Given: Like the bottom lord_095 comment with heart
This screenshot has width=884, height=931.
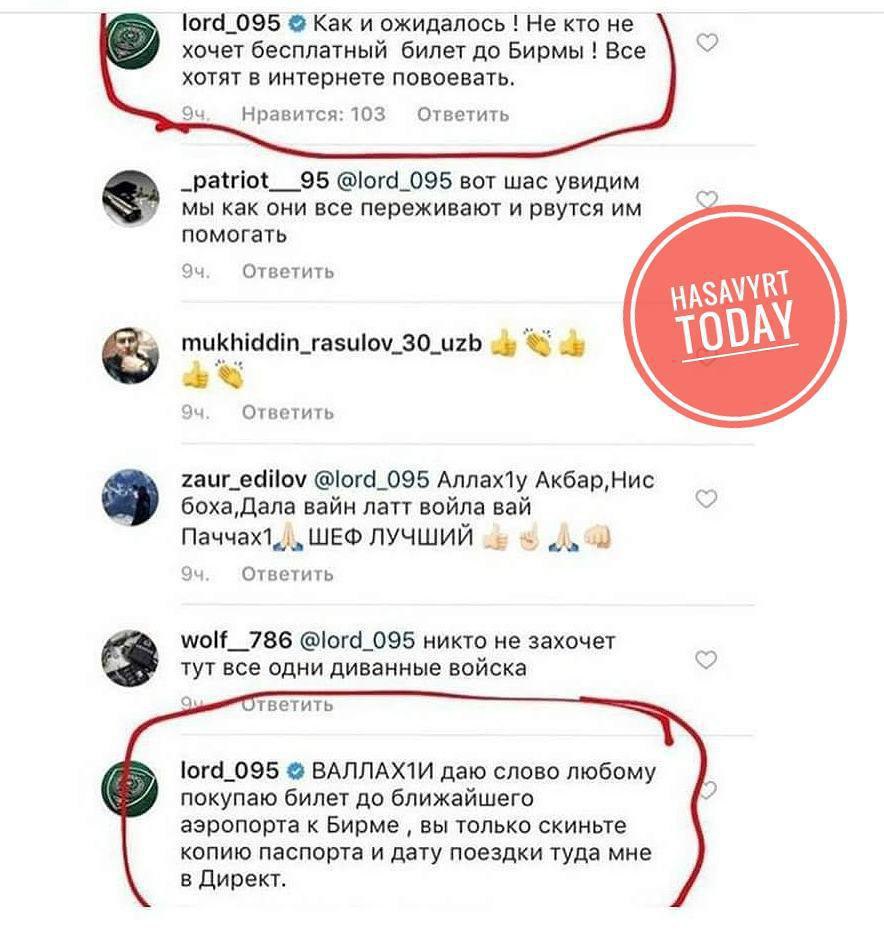Looking at the screenshot, I should (708, 790).
